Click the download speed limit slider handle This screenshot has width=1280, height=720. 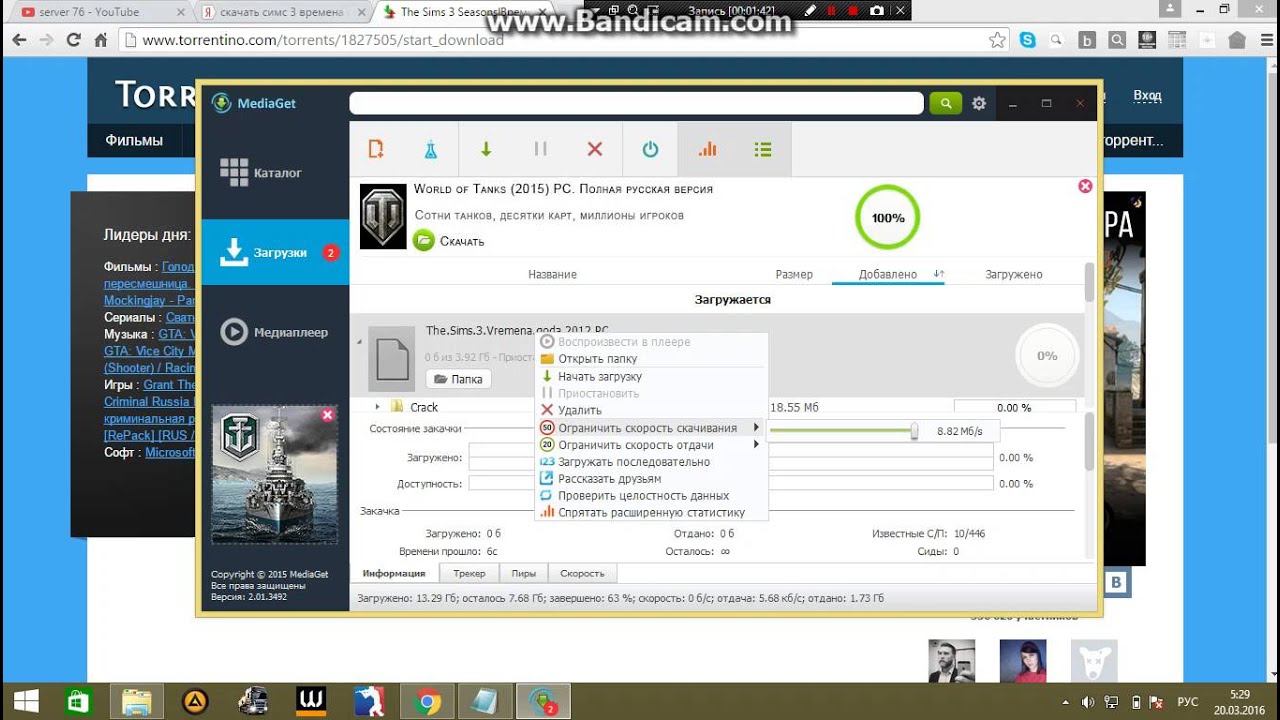coord(914,431)
